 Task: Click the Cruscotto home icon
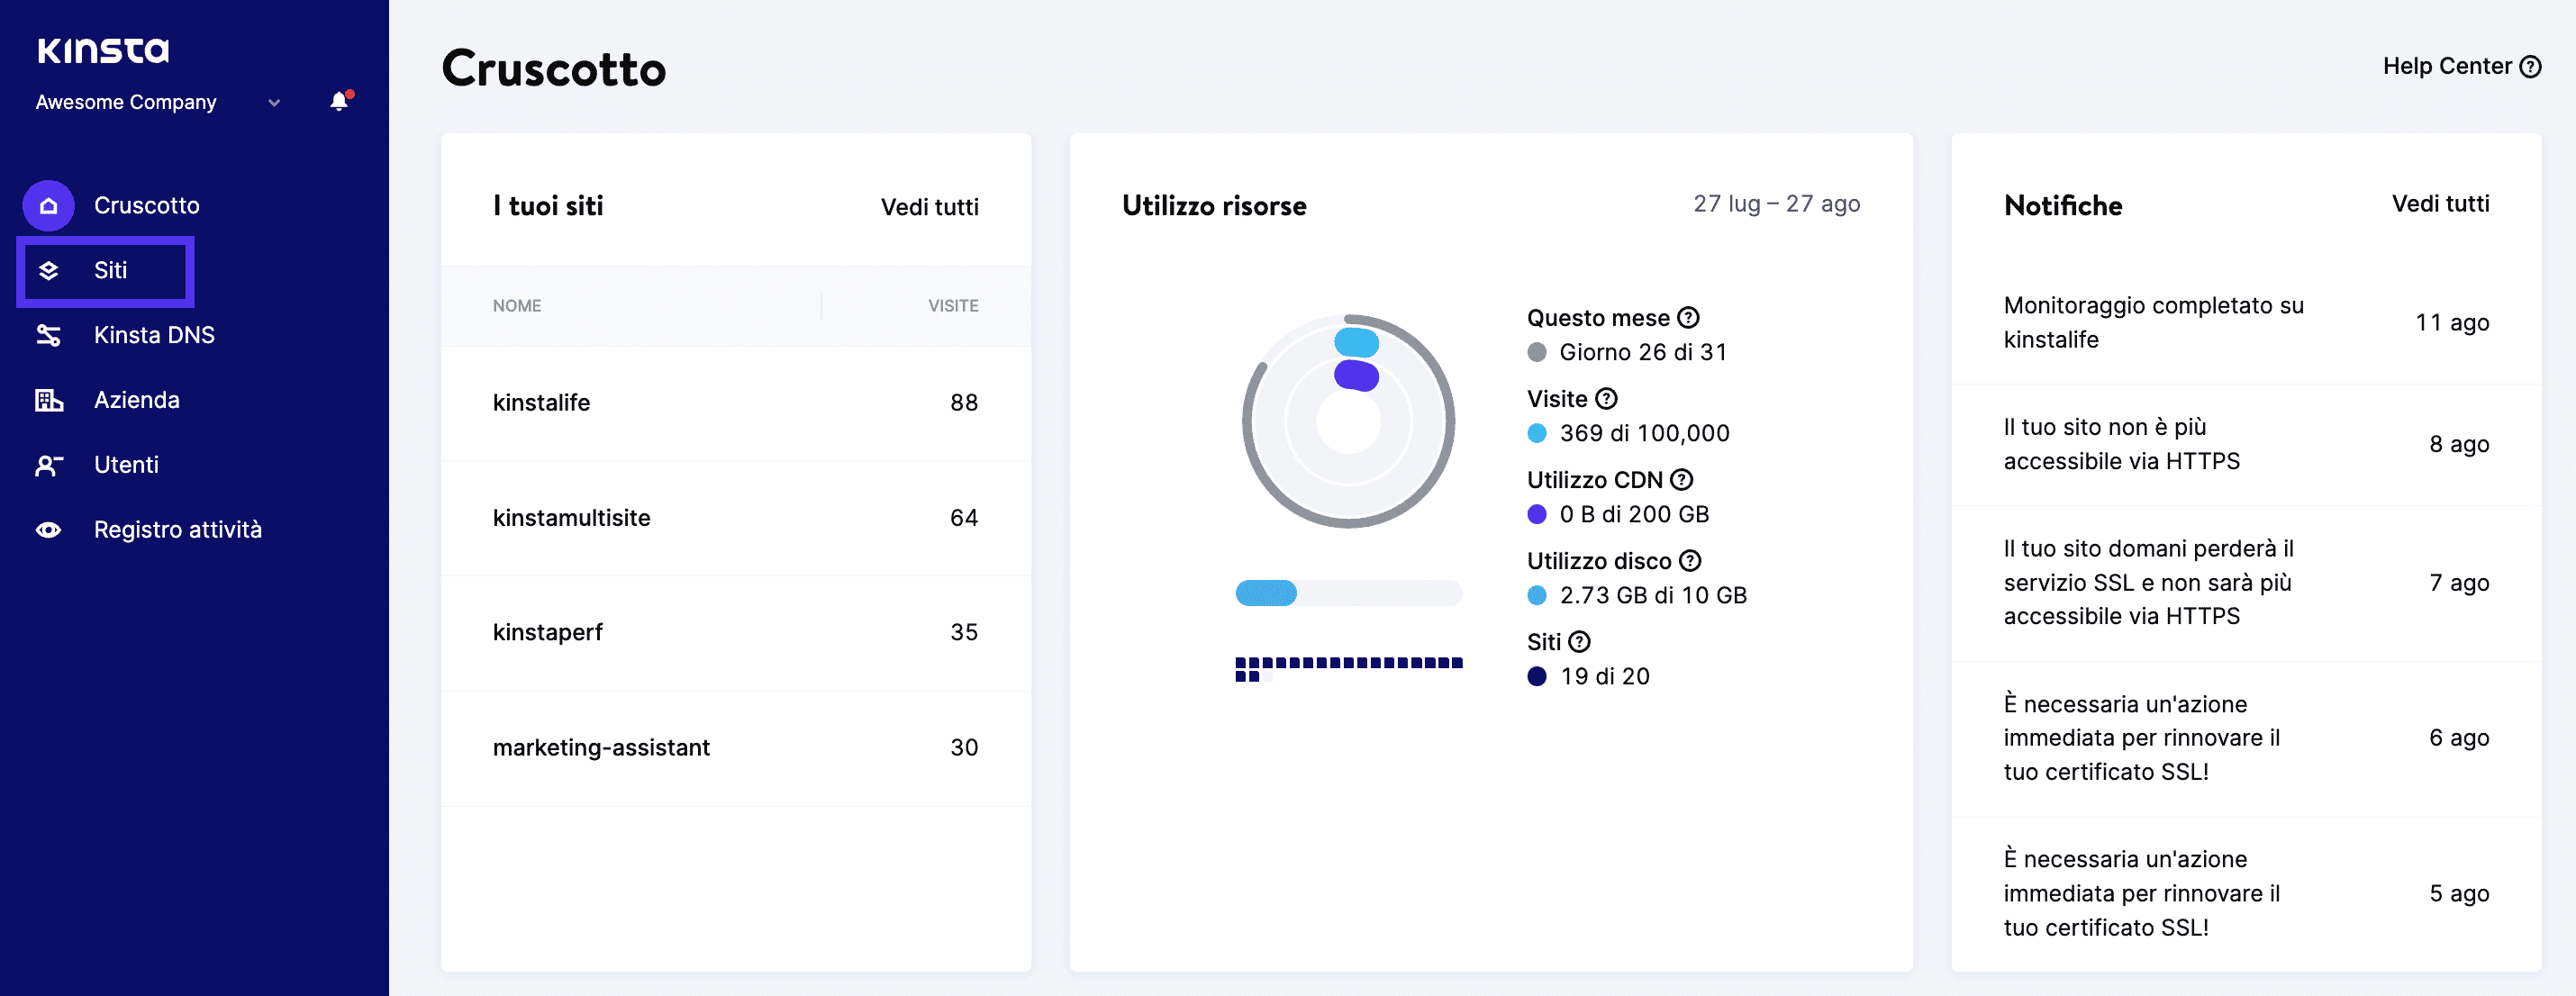tap(48, 206)
